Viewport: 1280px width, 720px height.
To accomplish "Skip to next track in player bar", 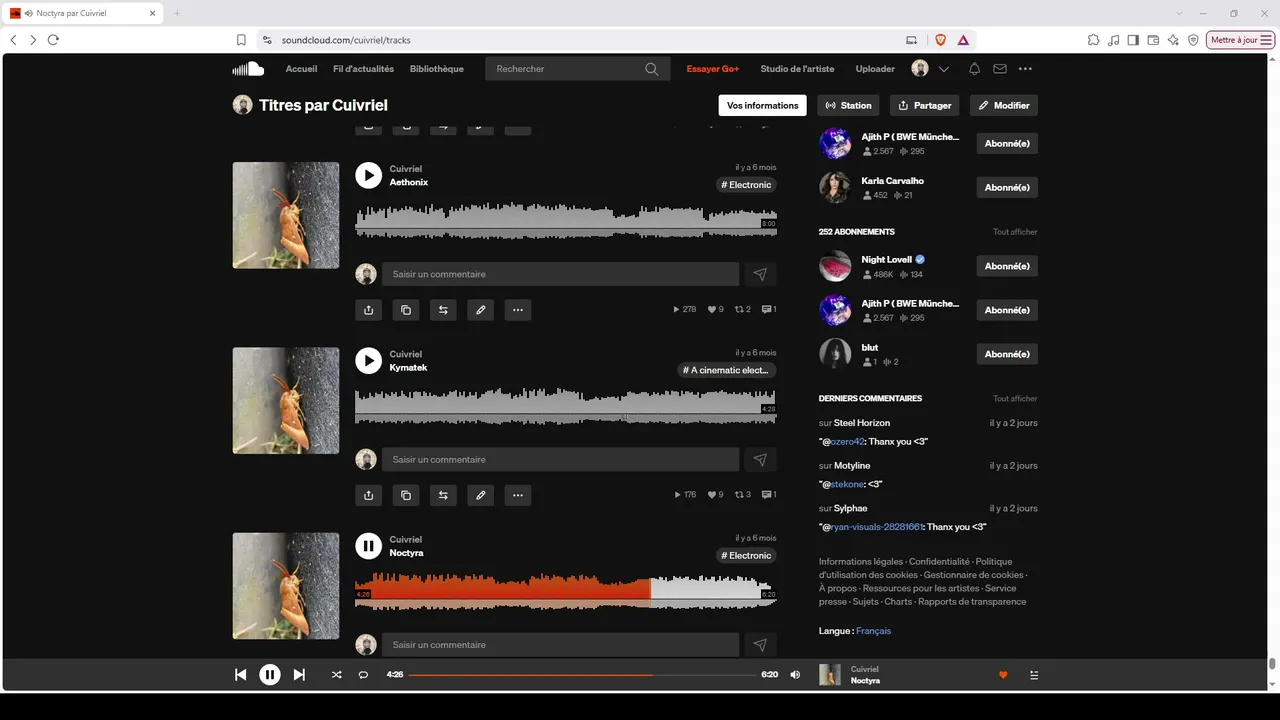I will [299, 675].
